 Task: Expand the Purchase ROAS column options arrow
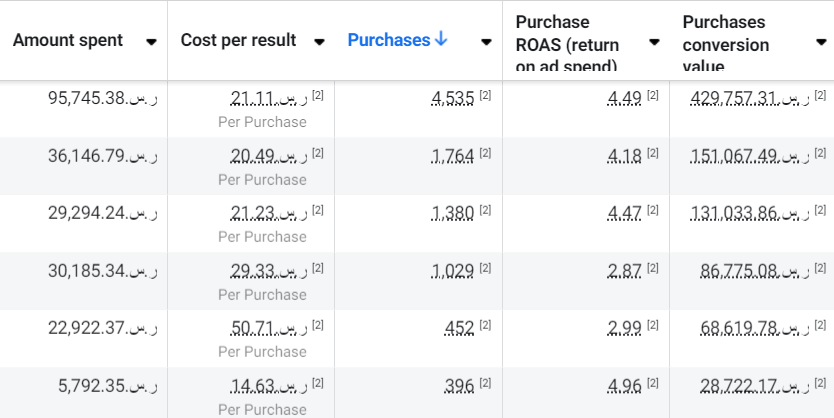[x=654, y=42]
